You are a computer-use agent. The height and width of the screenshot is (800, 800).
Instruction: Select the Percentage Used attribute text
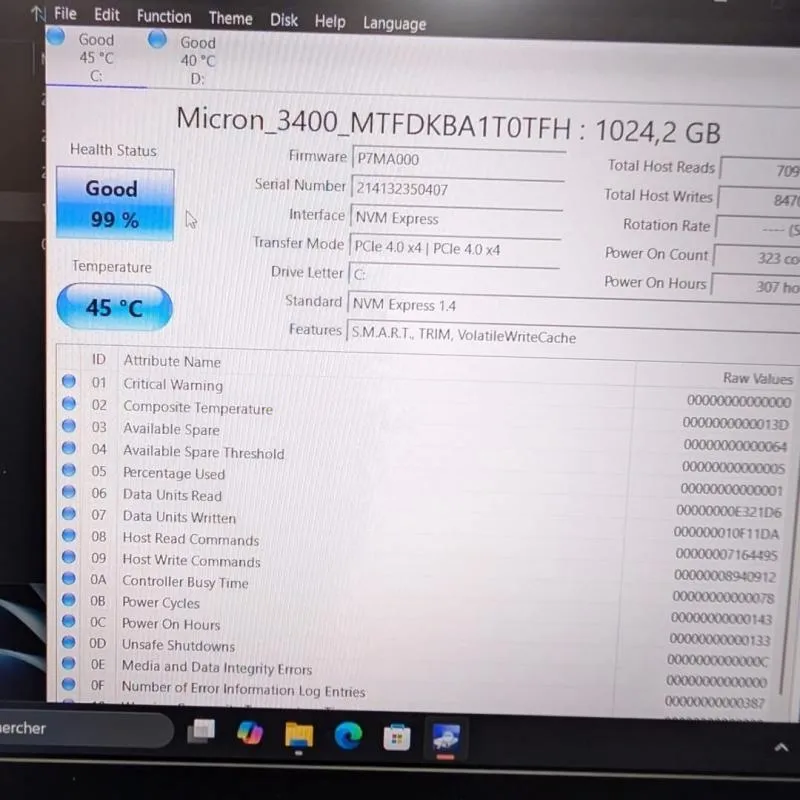click(174, 473)
